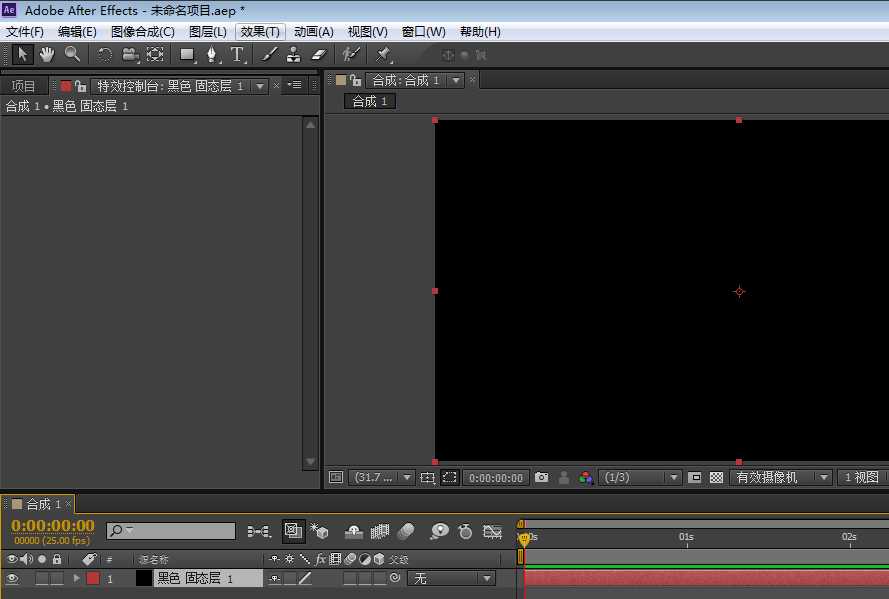Activate the Brush tool
889x599 pixels.
click(x=269, y=54)
